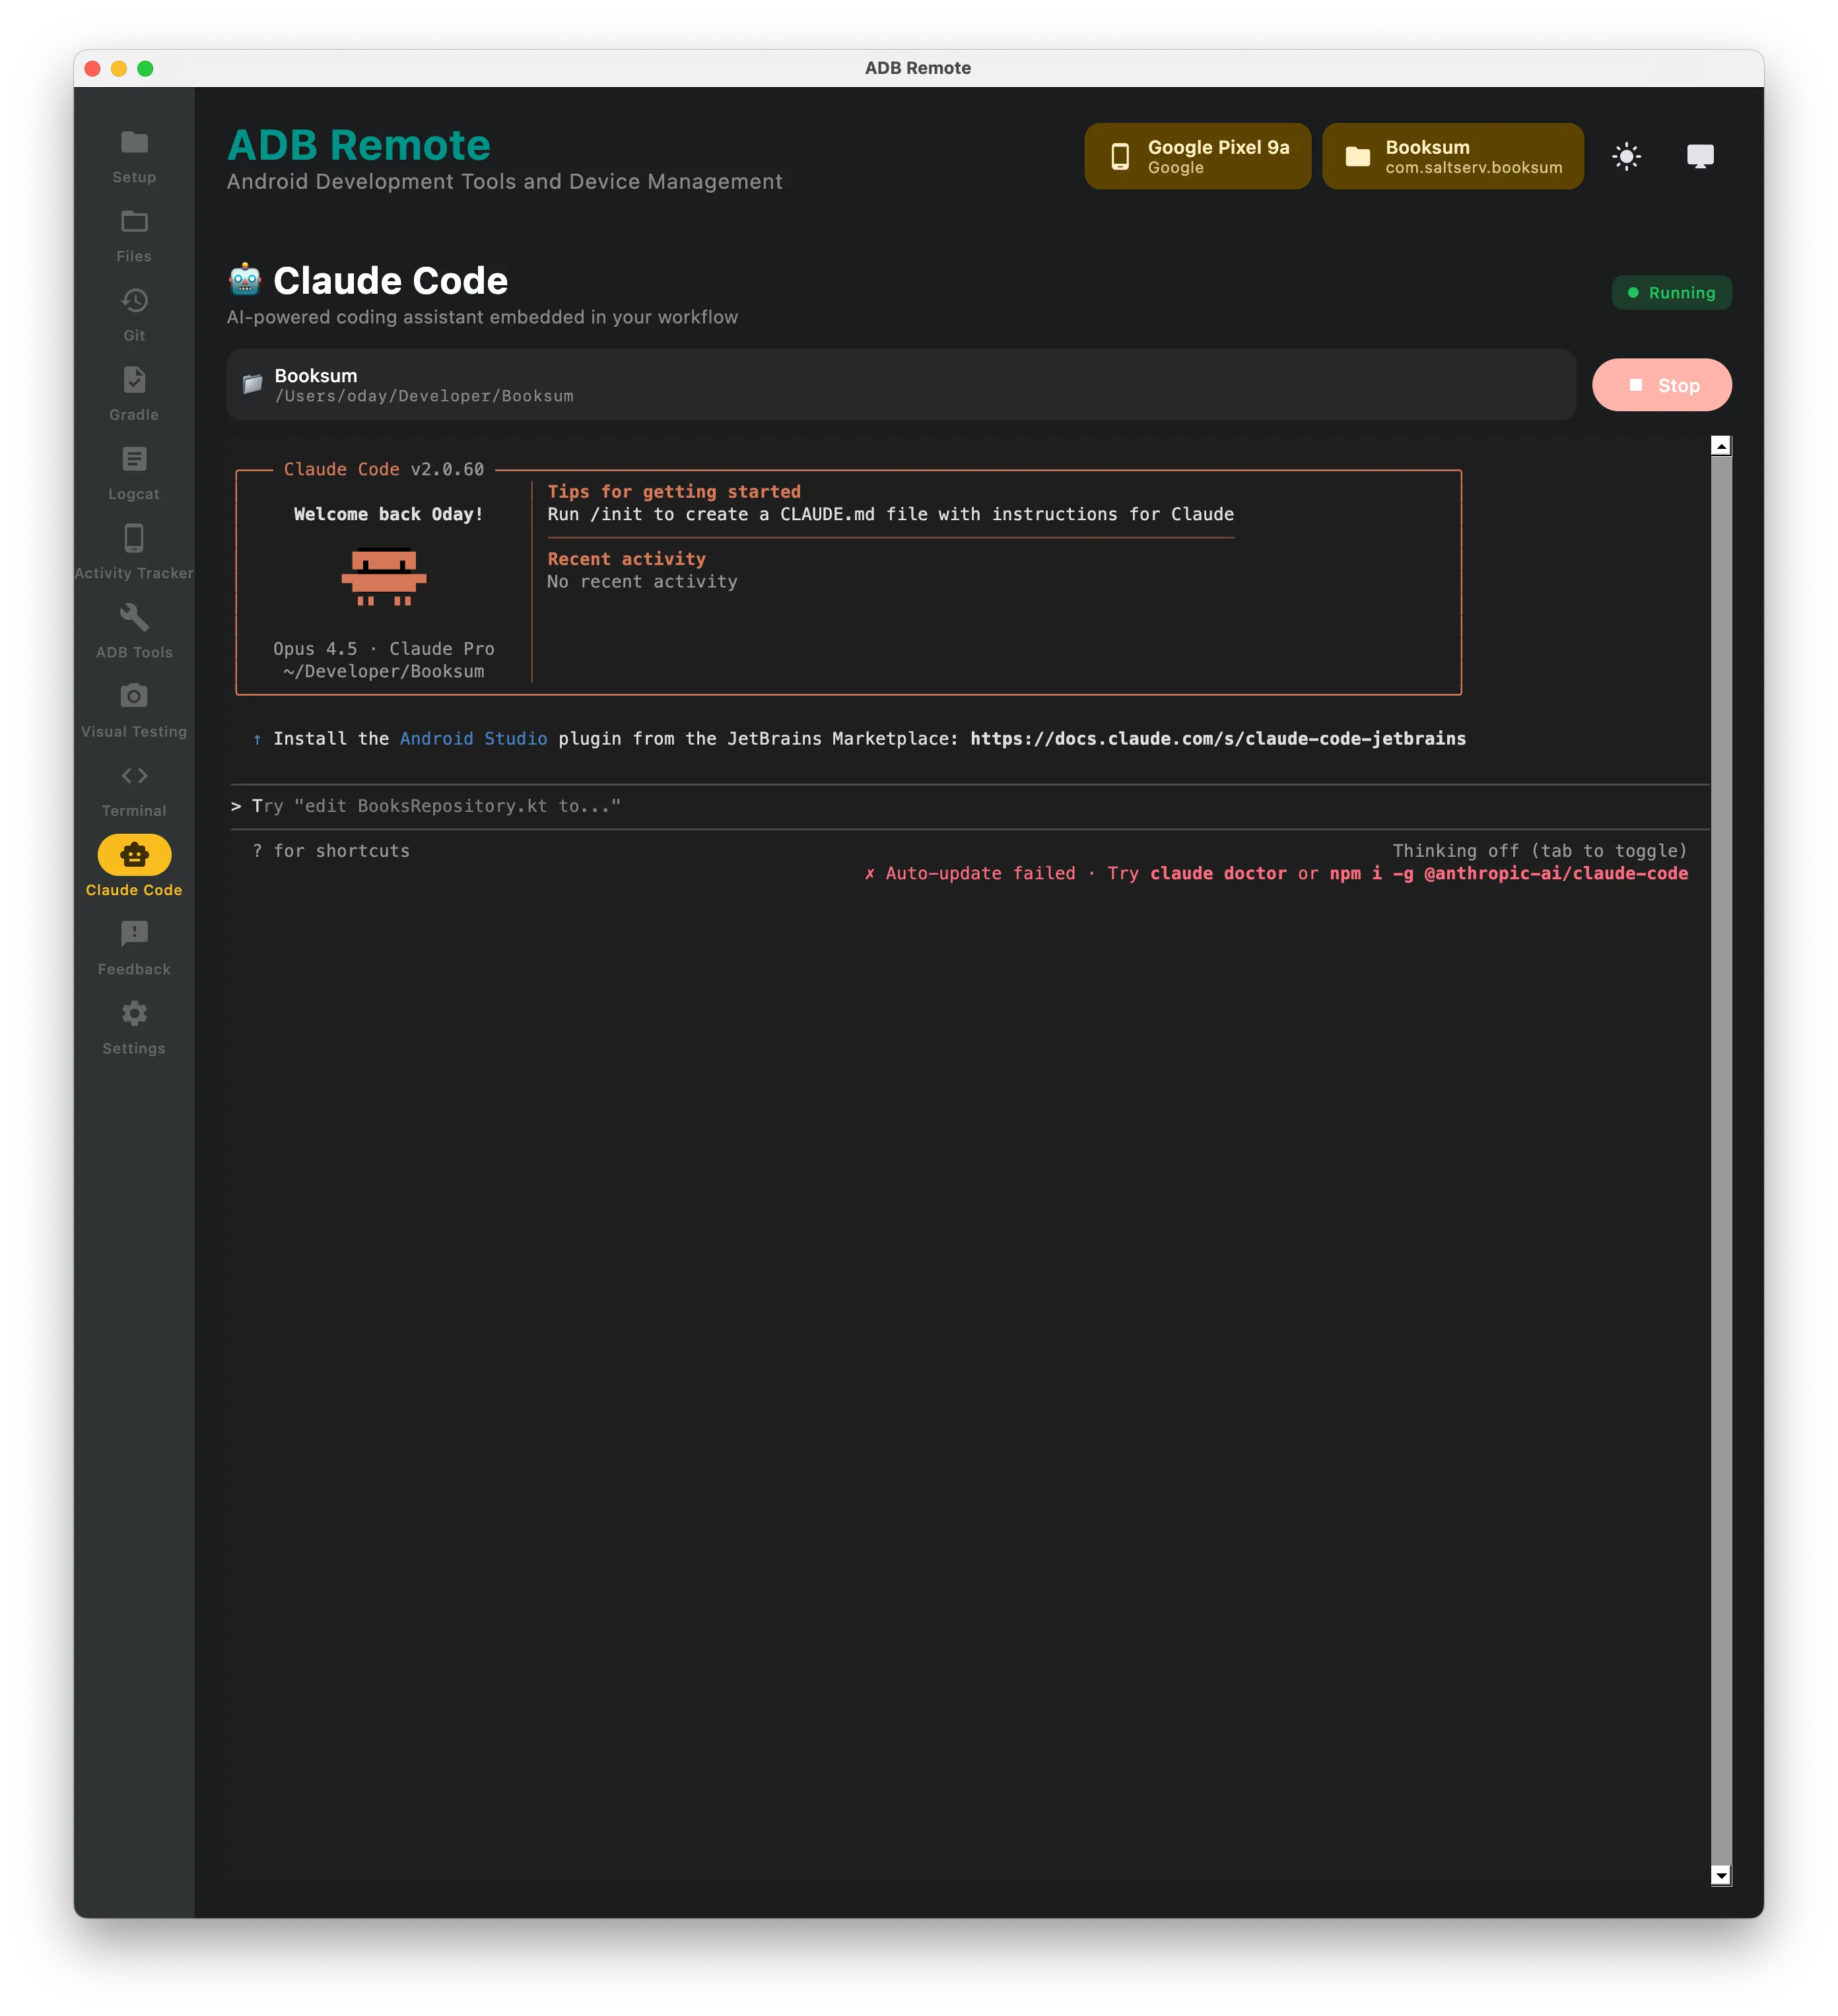Open the claude-code-jetbrains documentation link
This screenshot has width=1838, height=2016.
click(1218, 739)
